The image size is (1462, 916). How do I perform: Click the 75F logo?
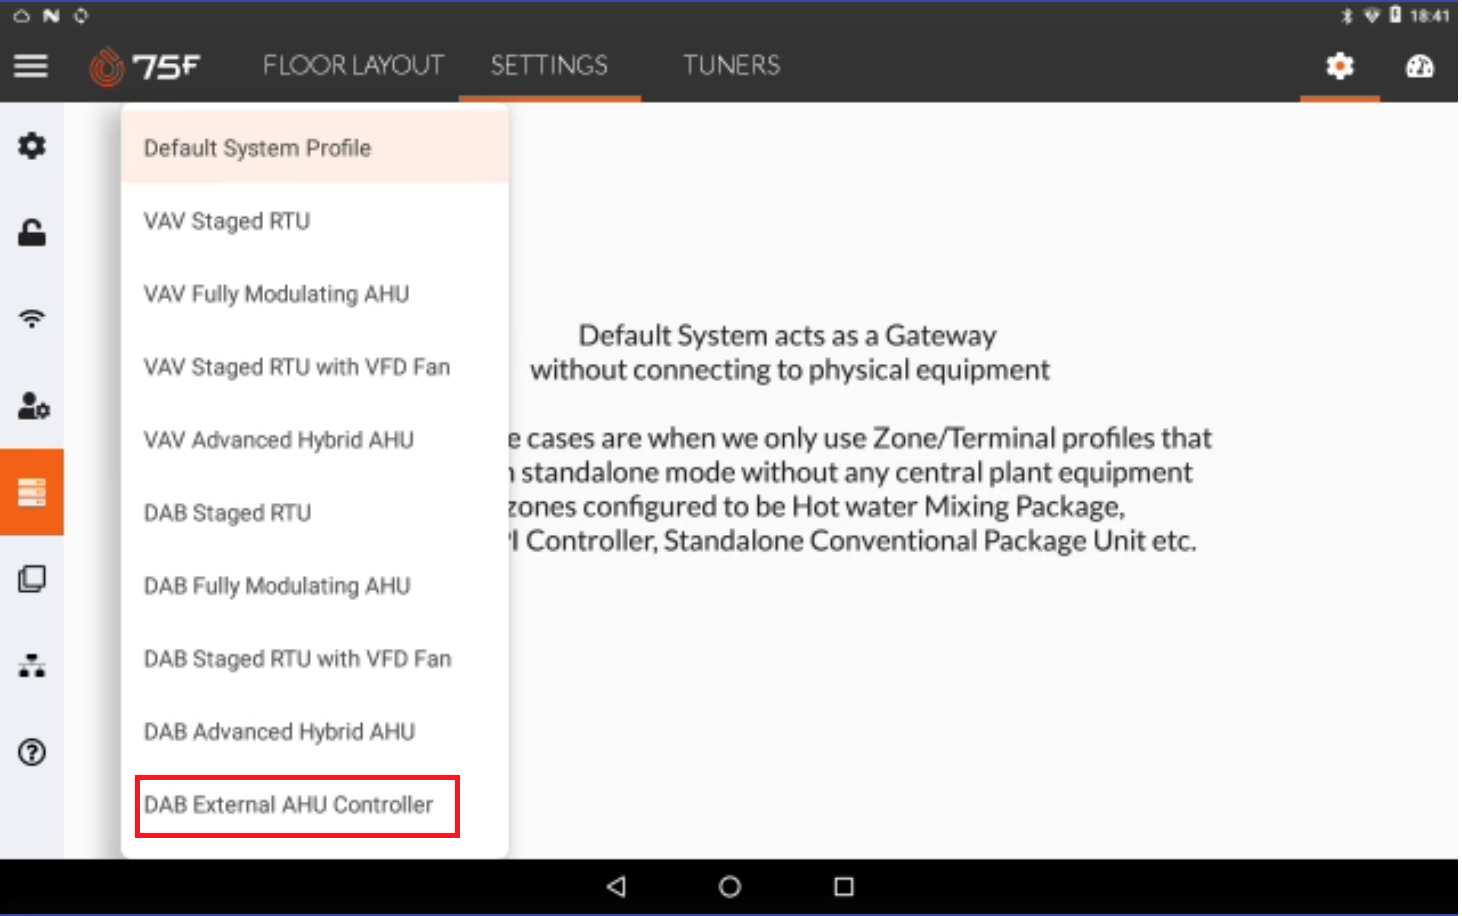coord(145,67)
